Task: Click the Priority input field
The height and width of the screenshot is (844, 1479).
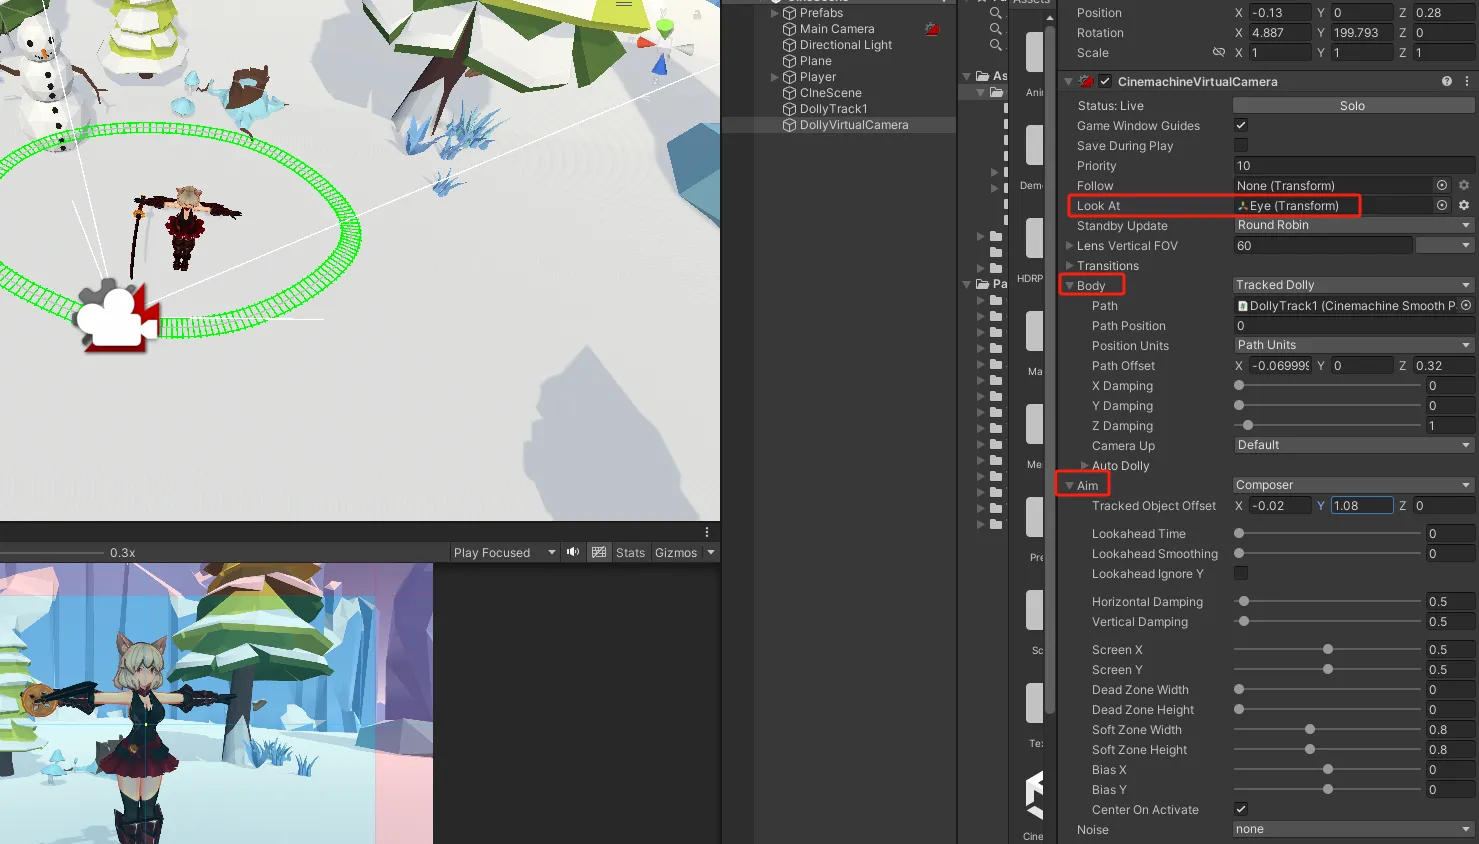Action: point(1354,165)
